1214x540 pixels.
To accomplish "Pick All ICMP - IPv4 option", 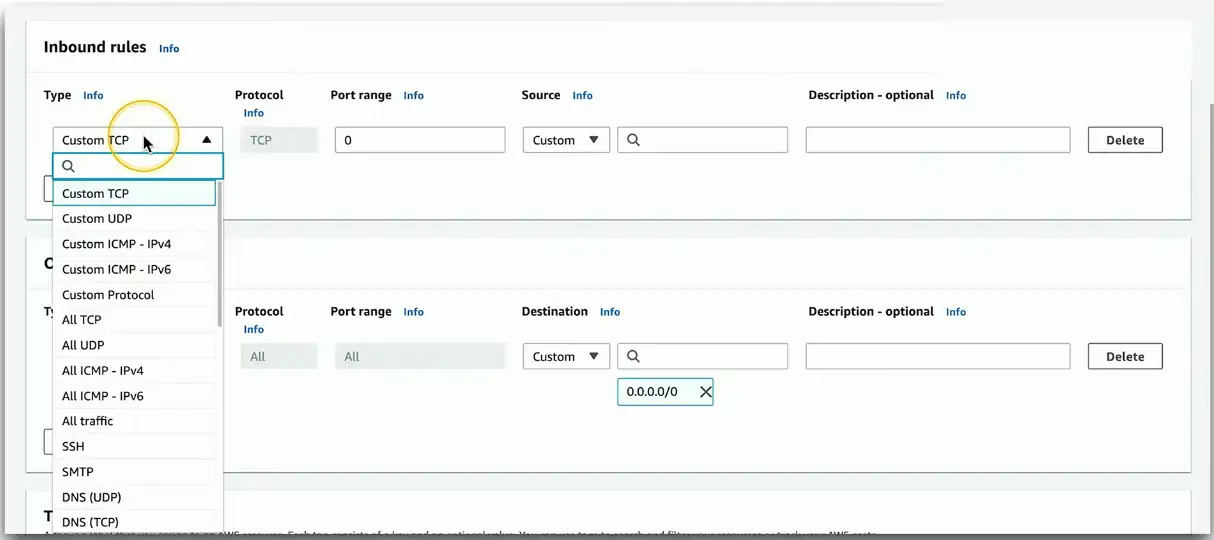I will click(103, 371).
